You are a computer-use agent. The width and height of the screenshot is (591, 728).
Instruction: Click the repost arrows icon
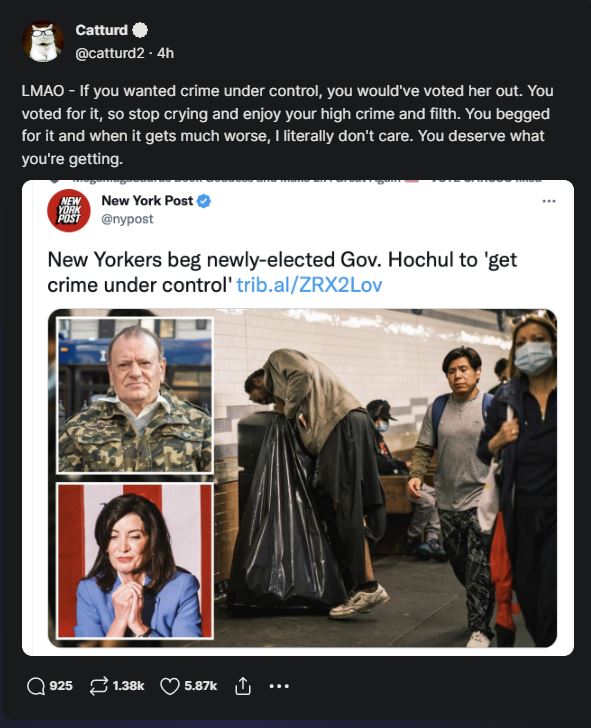coord(98,686)
